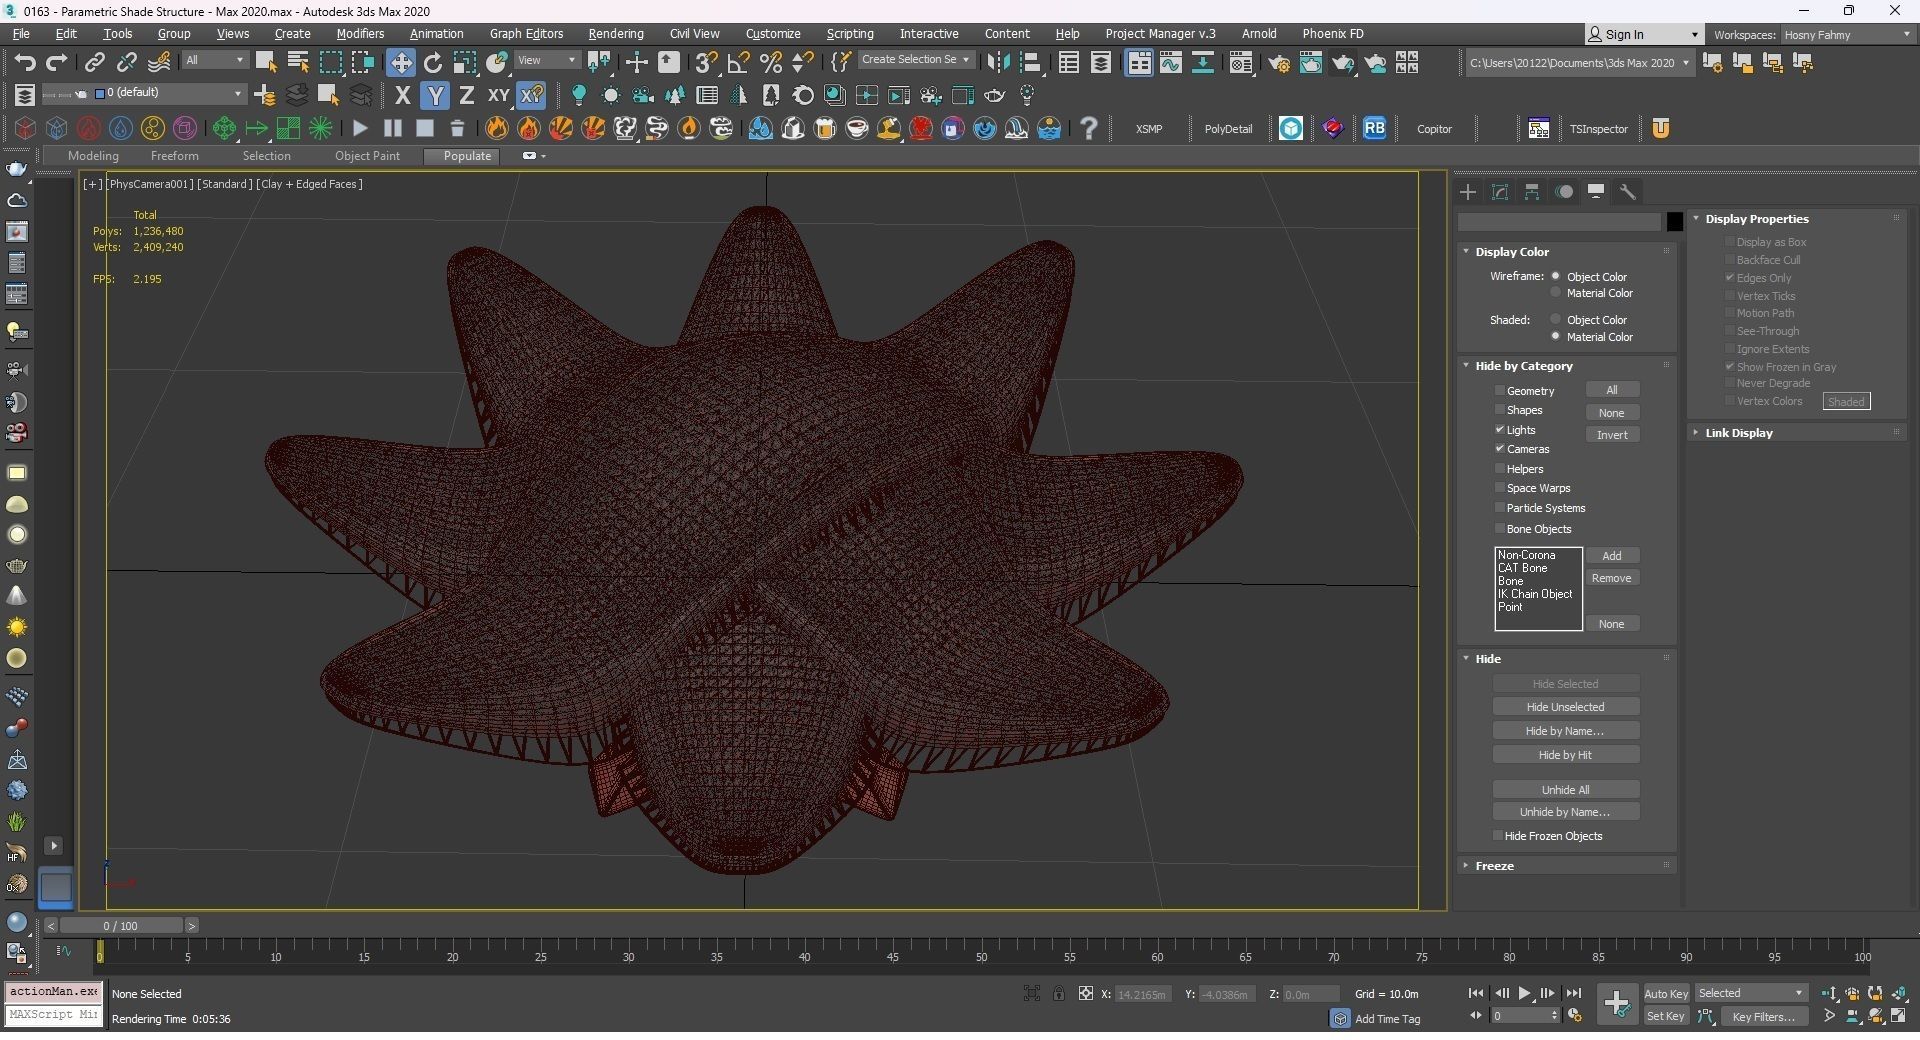This screenshot has height=1040, width=1920.
Task: Open the Rendering menu
Action: (615, 34)
